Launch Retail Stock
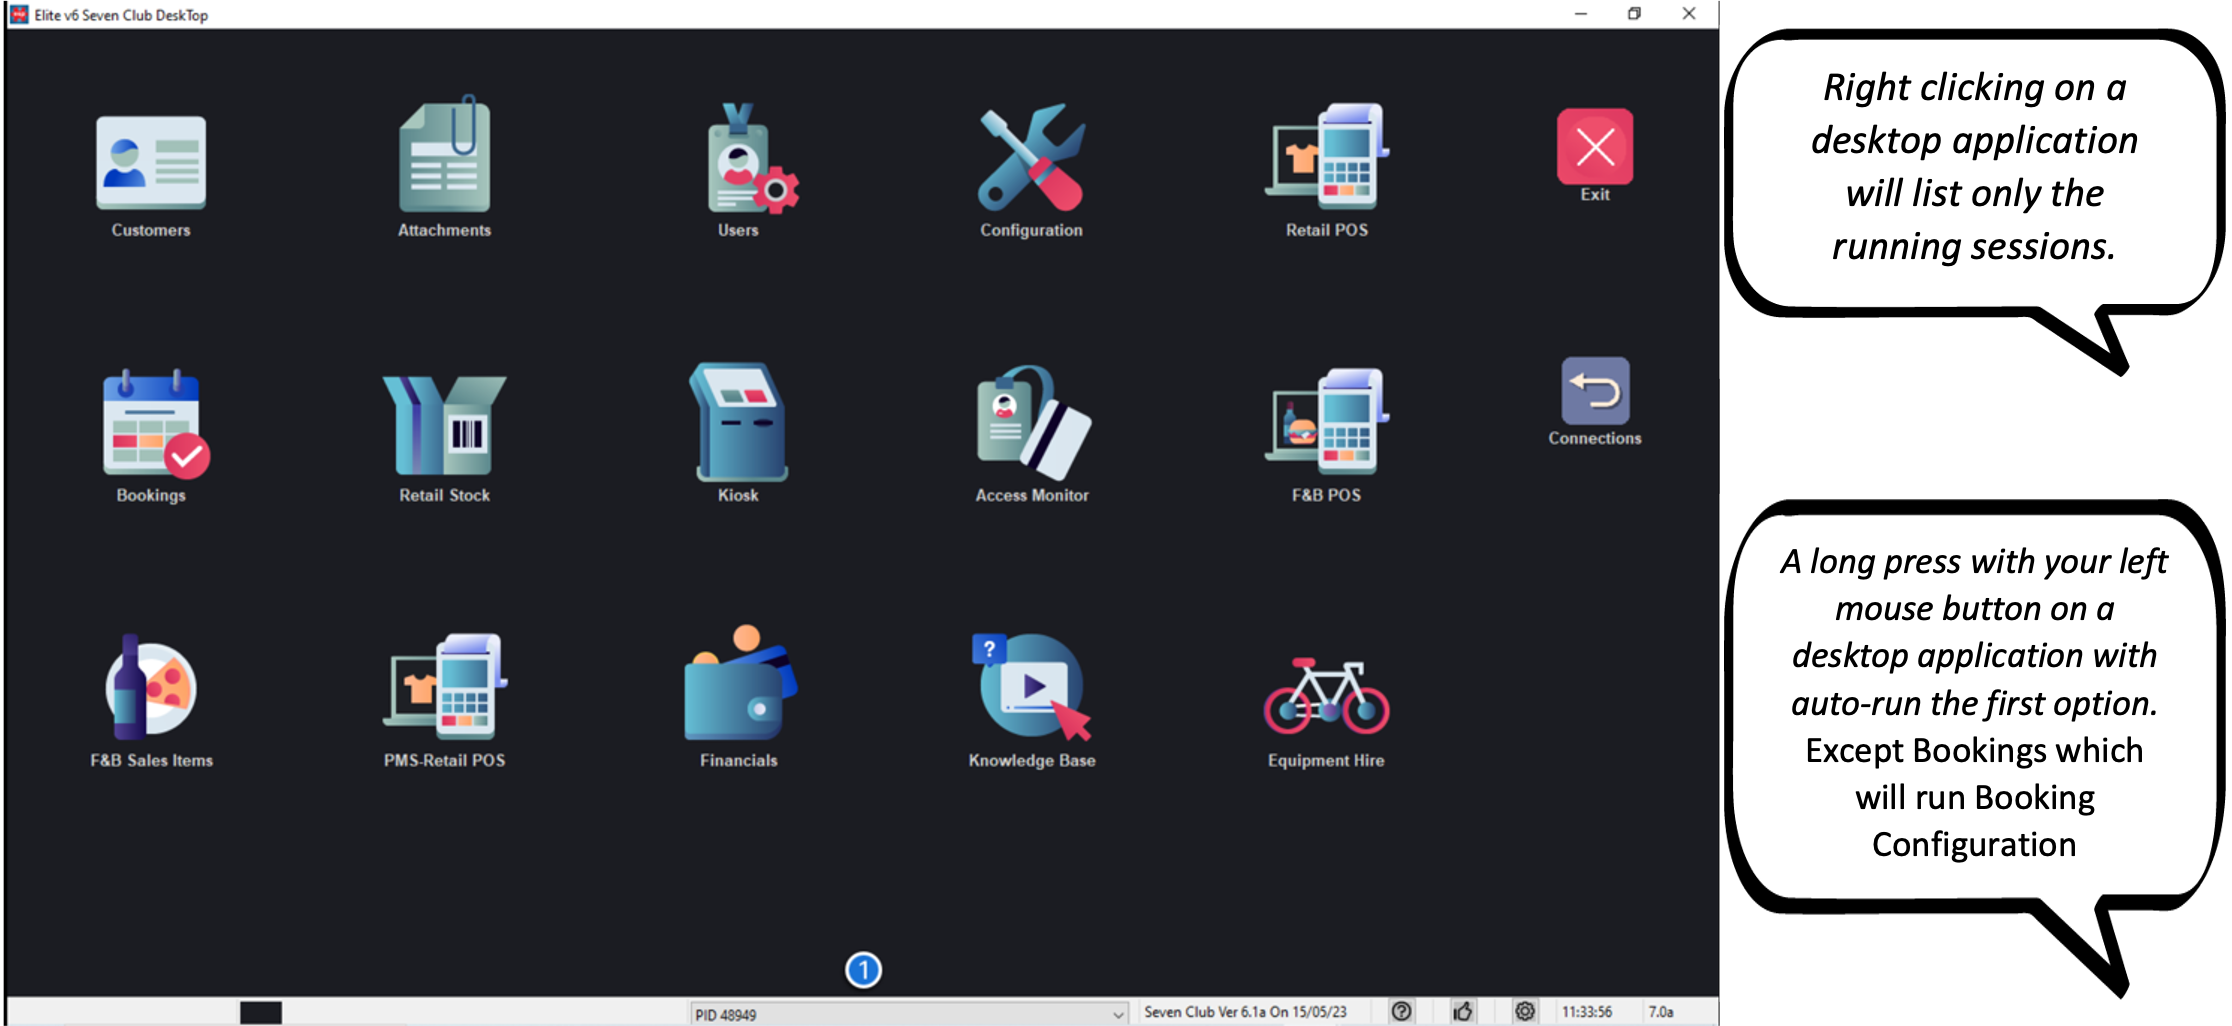 (445, 424)
